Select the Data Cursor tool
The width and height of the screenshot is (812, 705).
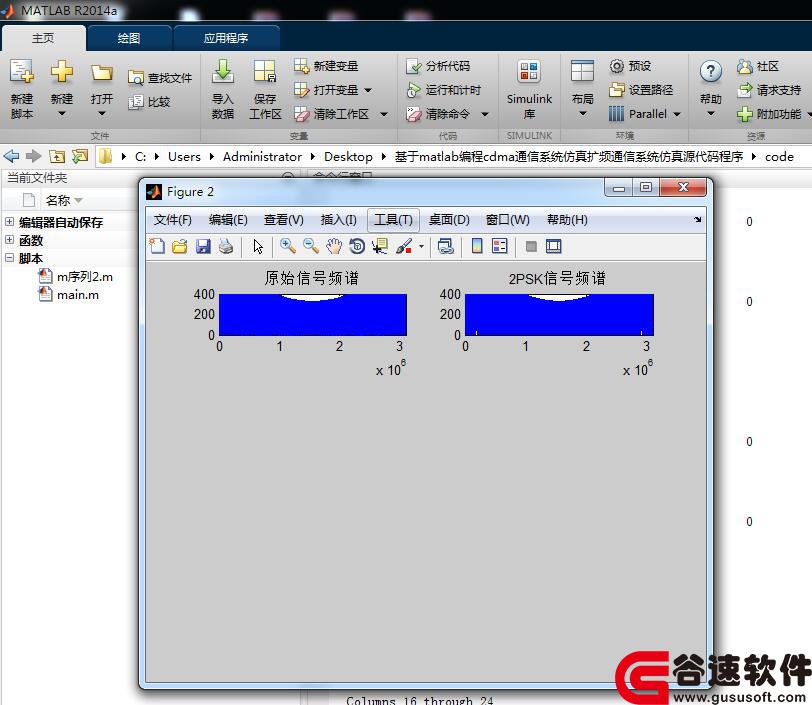380,247
